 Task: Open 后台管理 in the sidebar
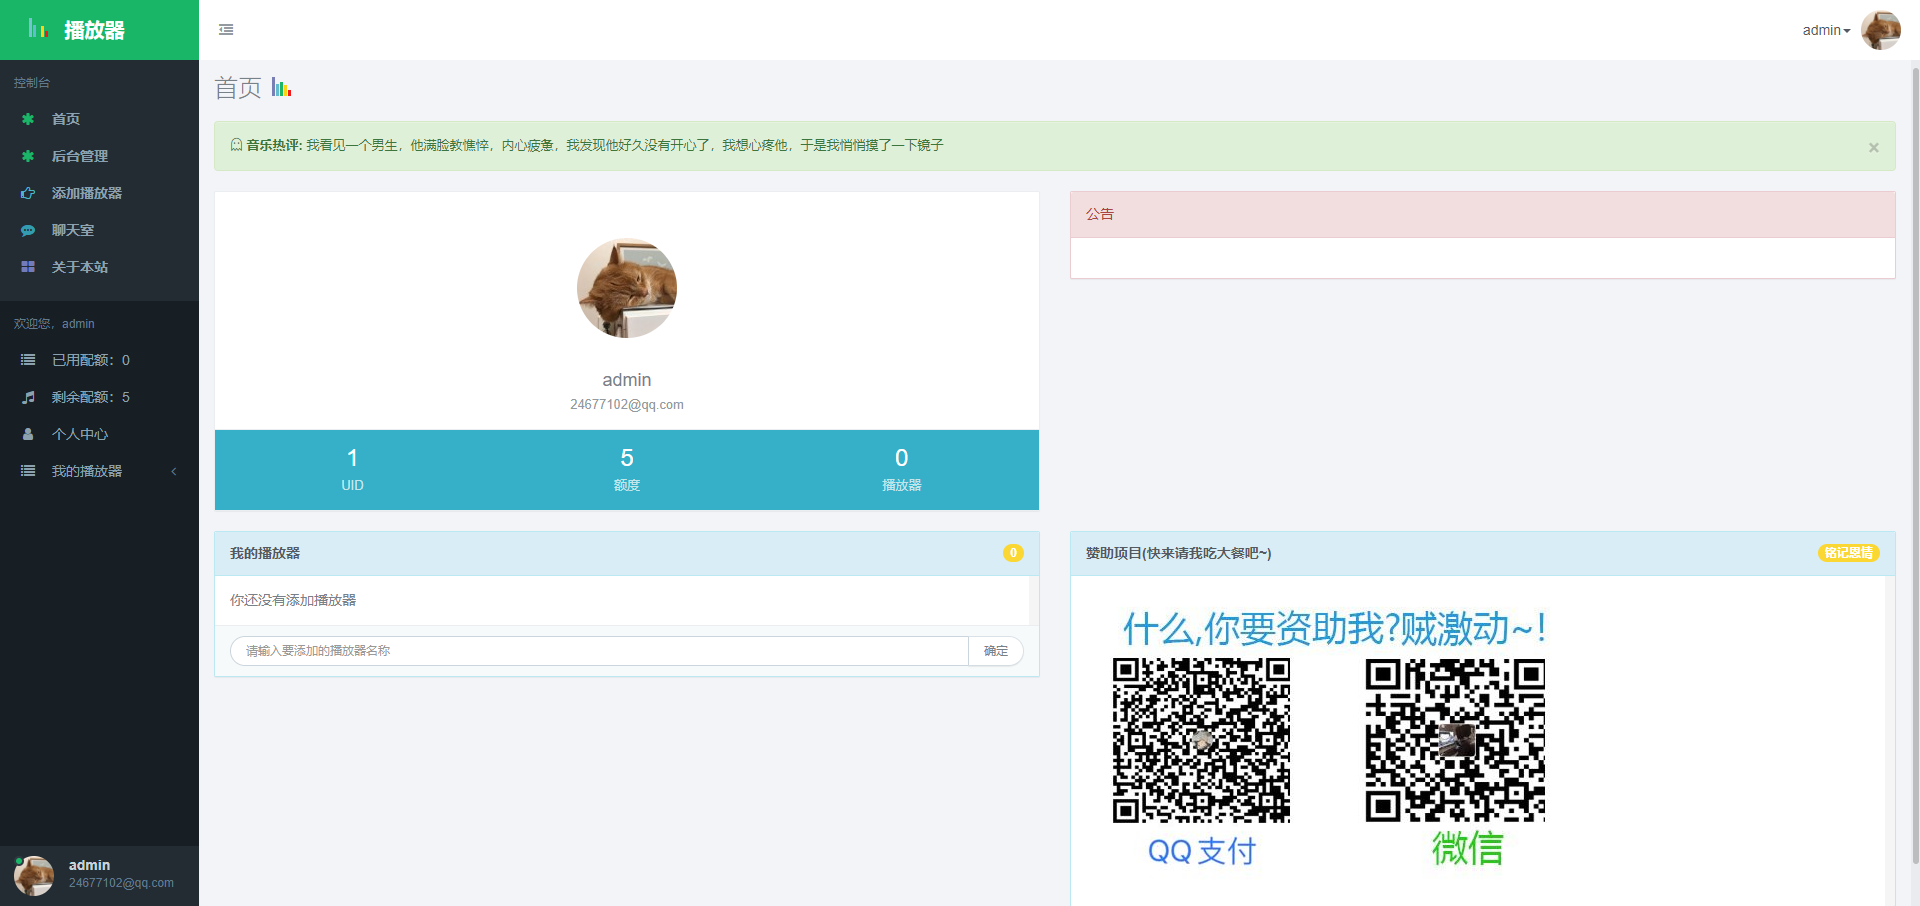pyautogui.click(x=99, y=156)
